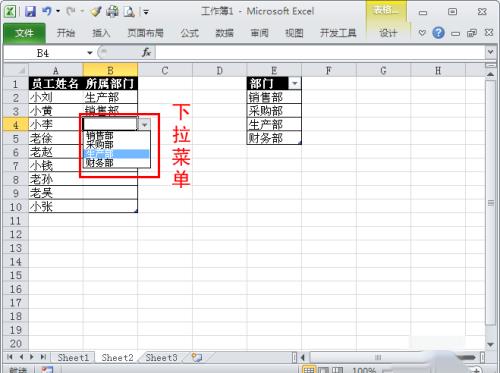The image size is (500, 373).
Task: Open the 文件 menu tab
Action: pyautogui.click(x=24, y=33)
